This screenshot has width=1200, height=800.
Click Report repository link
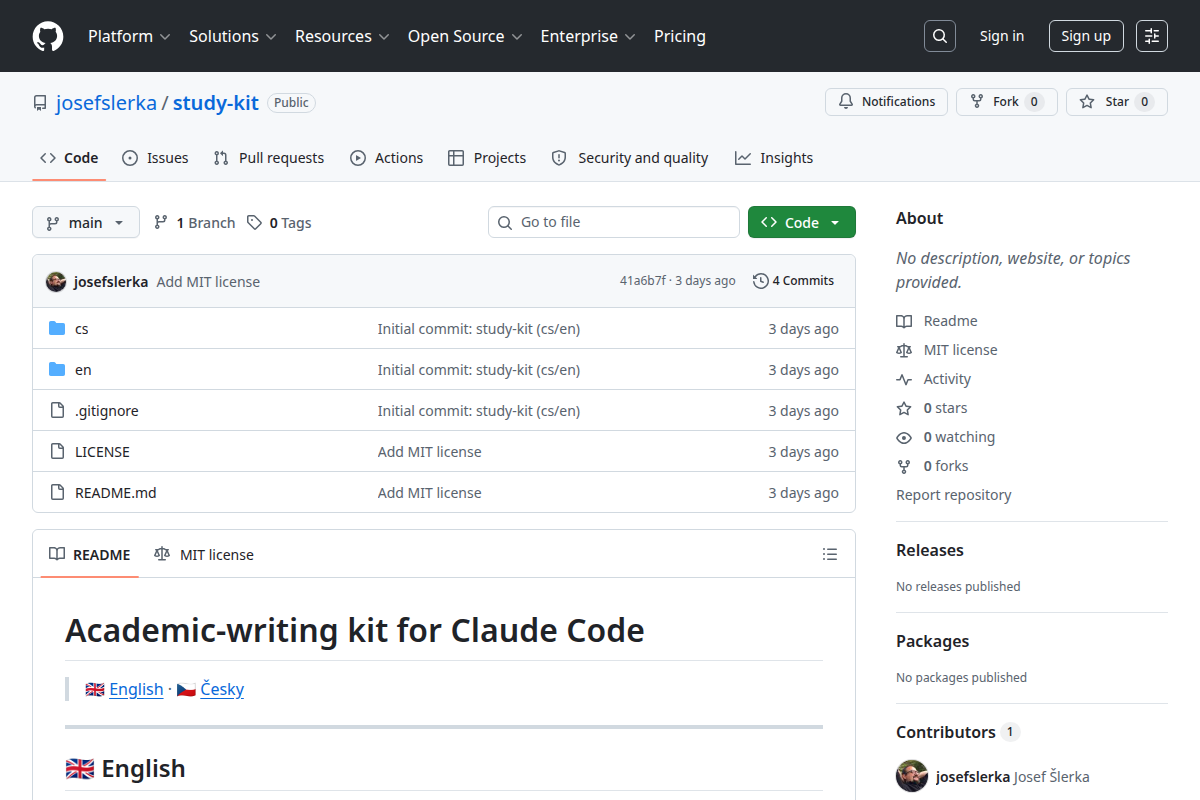[954, 495]
